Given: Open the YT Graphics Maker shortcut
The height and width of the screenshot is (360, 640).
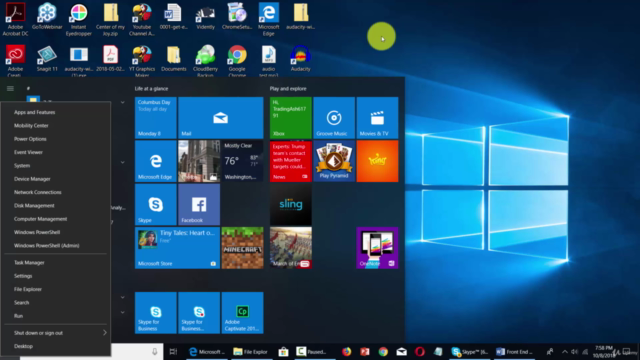Looking at the screenshot, I should tap(142, 60).
